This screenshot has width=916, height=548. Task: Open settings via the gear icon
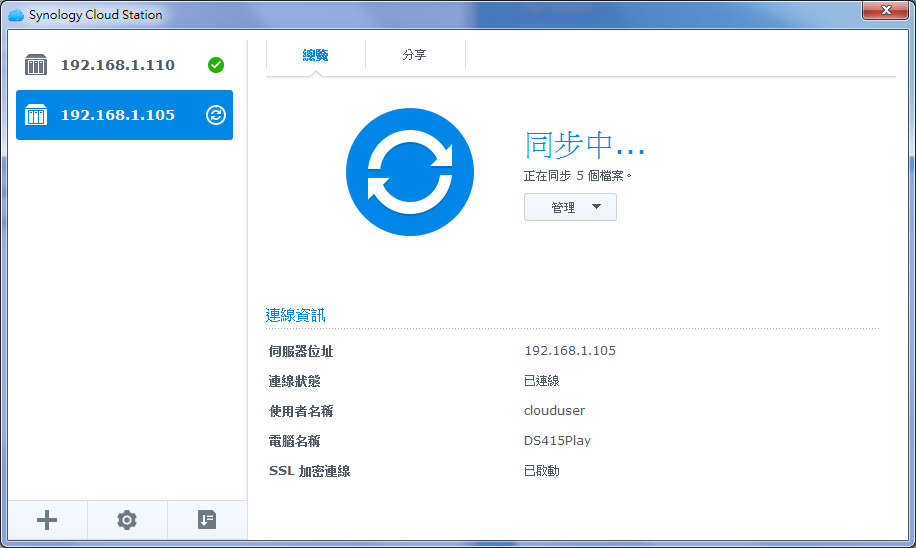127,520
